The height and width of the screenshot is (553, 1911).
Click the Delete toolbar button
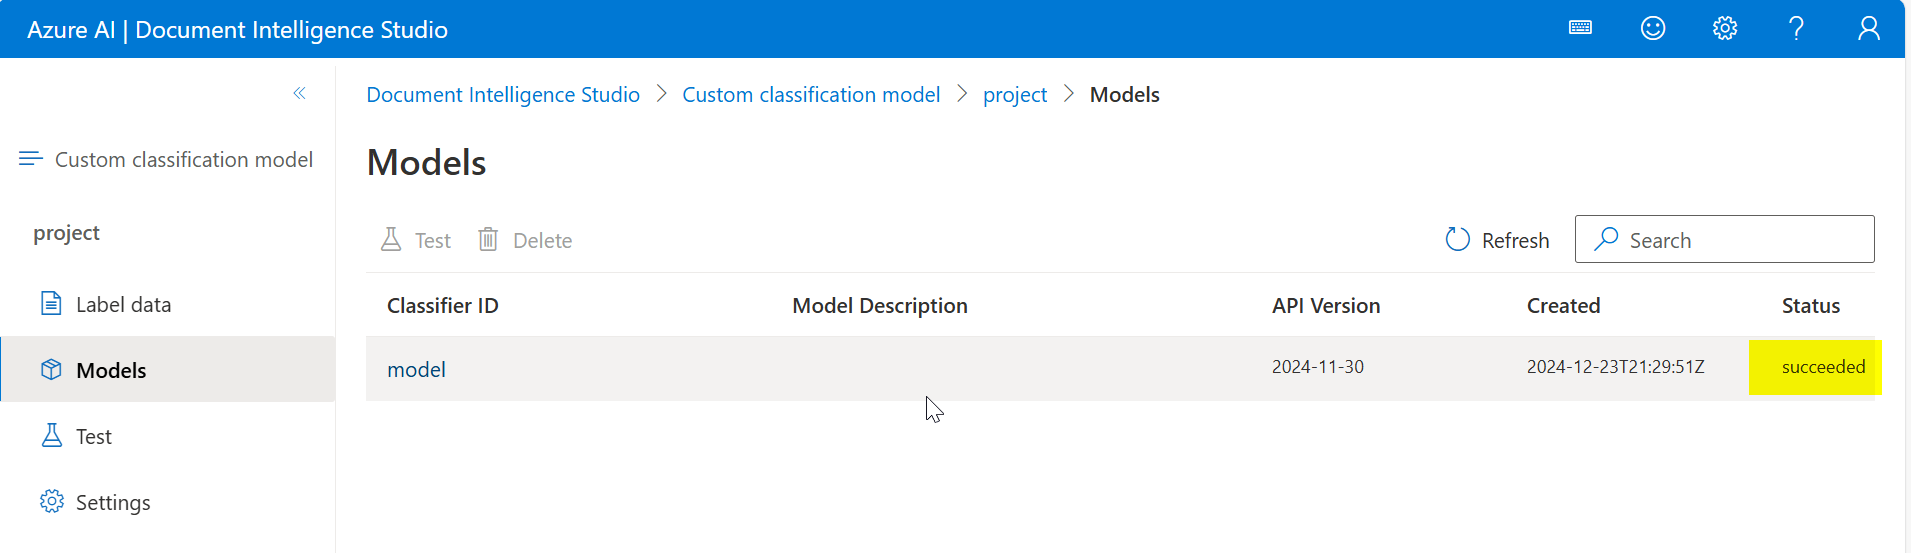525,240
